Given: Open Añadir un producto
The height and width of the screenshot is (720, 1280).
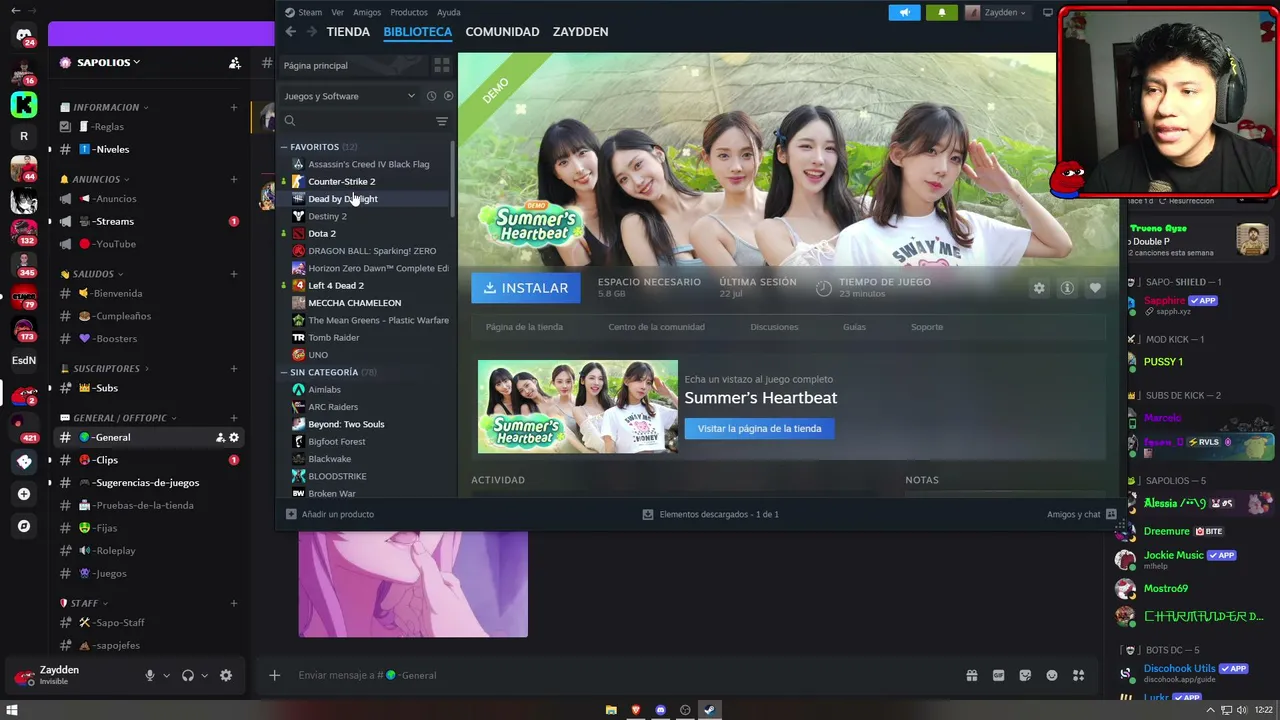Looking at the screenshot, I should 330,514.
